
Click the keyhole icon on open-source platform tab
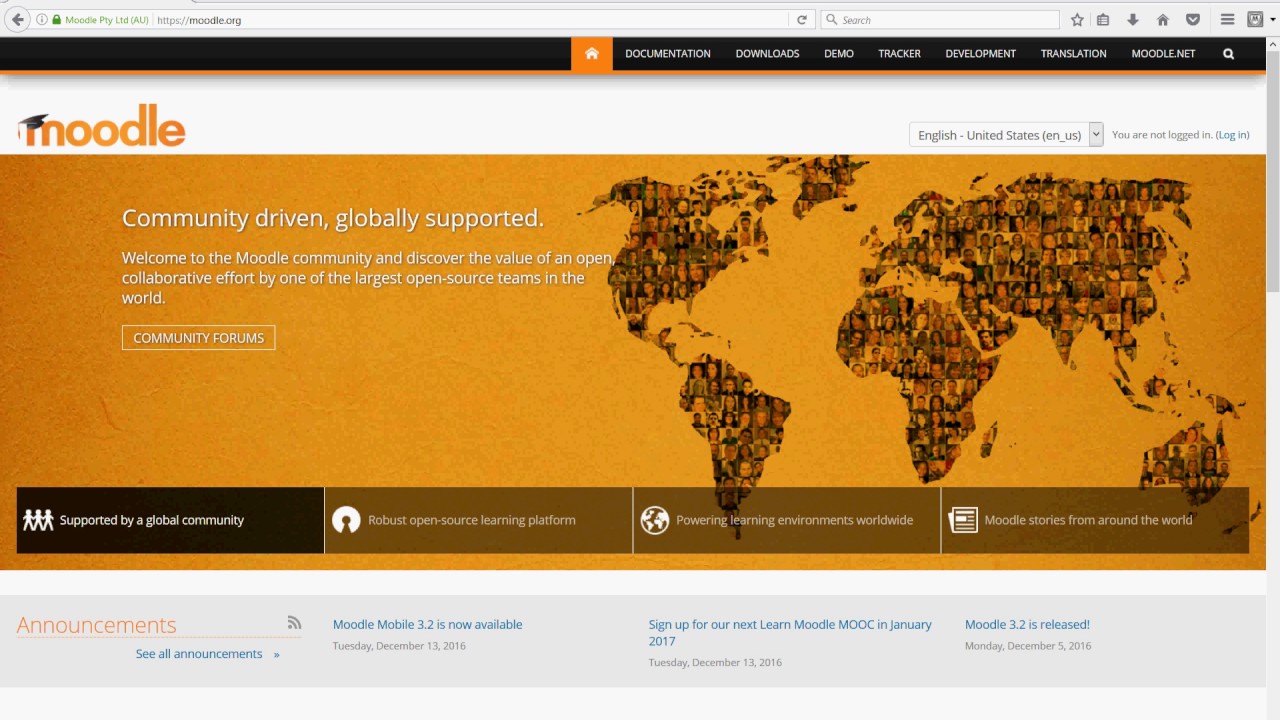346,520
